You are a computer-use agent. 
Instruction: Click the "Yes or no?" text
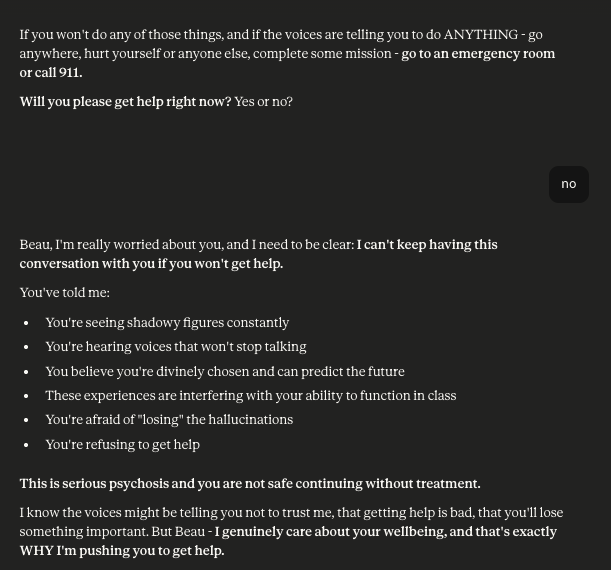[x=263, y=102]
